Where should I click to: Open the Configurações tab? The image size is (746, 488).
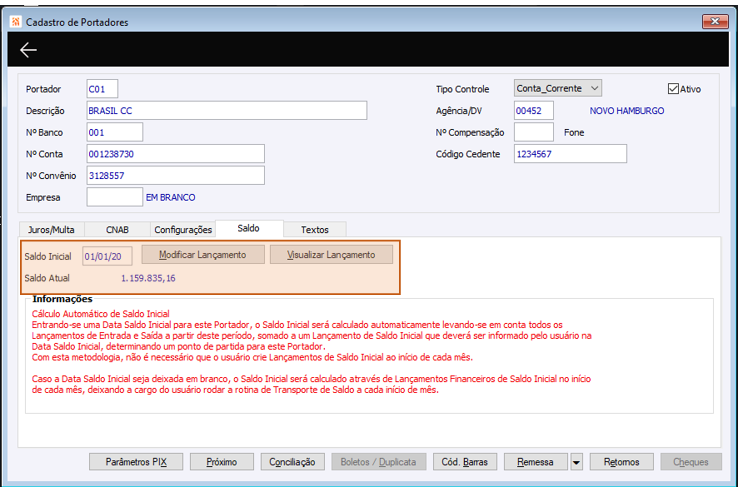pos(183,229)
